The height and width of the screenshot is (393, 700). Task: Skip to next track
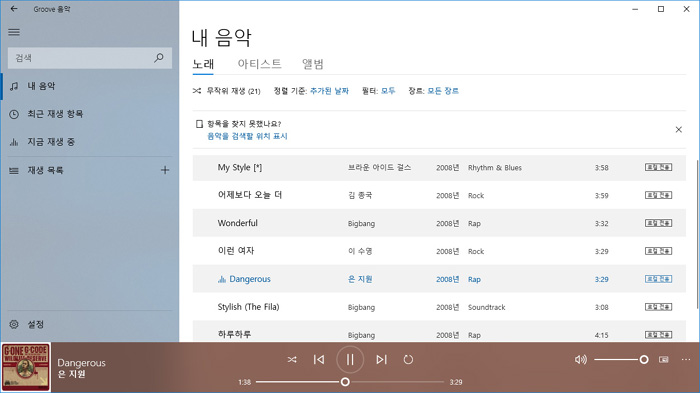click(x=381, y=360)
